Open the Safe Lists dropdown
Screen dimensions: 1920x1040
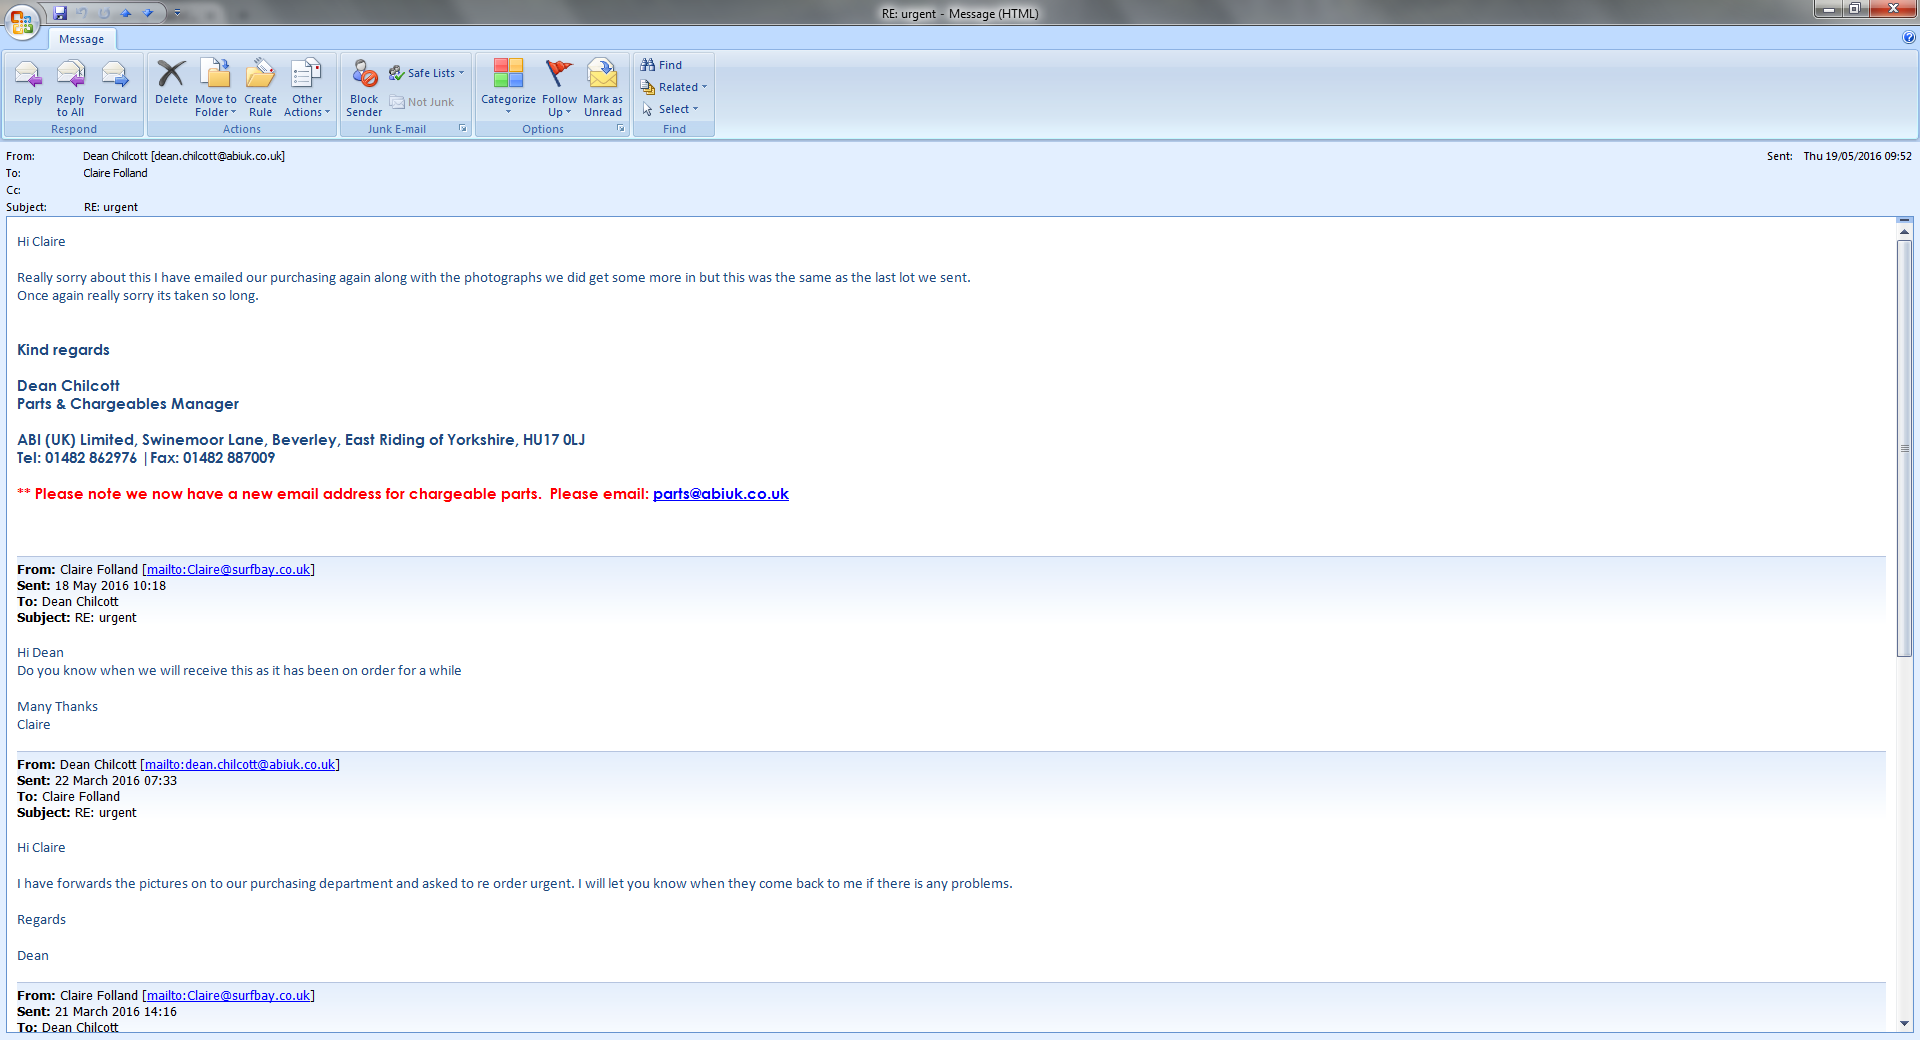click(x=427, y=73)
